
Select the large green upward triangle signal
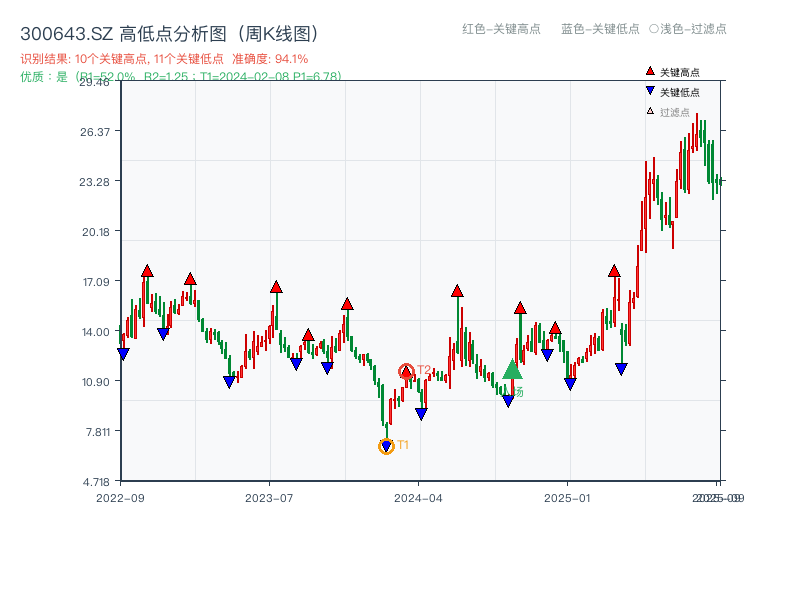[513, 369]
